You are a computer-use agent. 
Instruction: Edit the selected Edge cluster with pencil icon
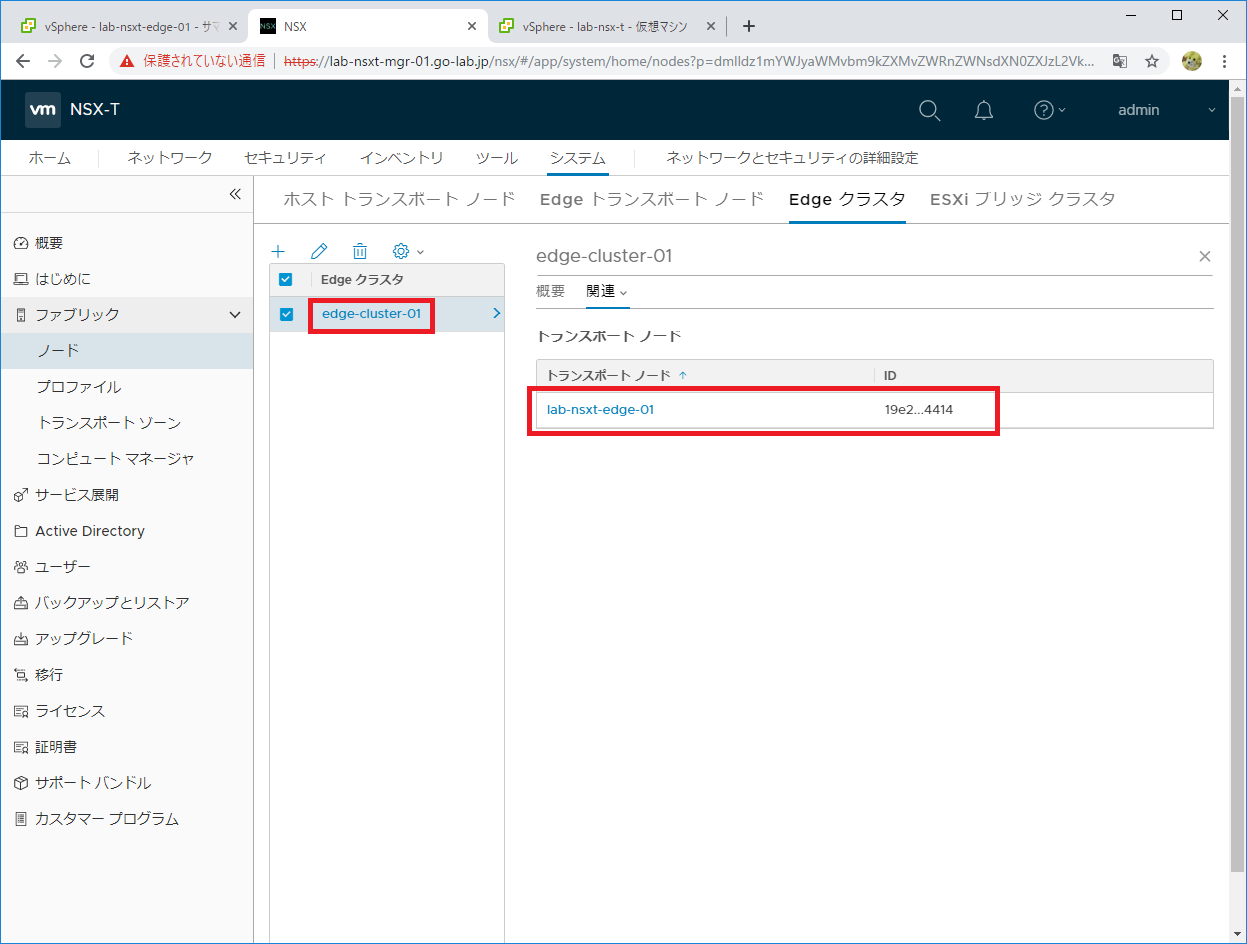coord(319,252)
